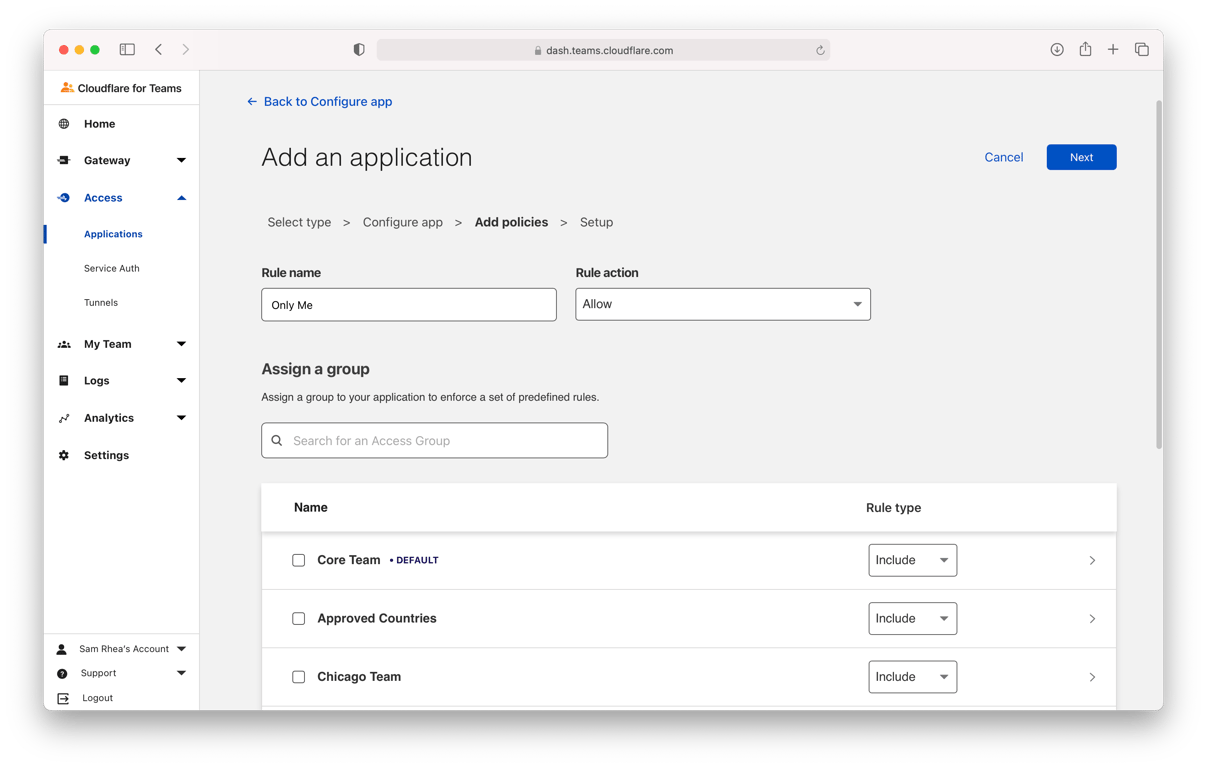Open Chicago Team rule type dropdown
Image resolution: width=1207 pixels, height=768 pixels.
912,677
